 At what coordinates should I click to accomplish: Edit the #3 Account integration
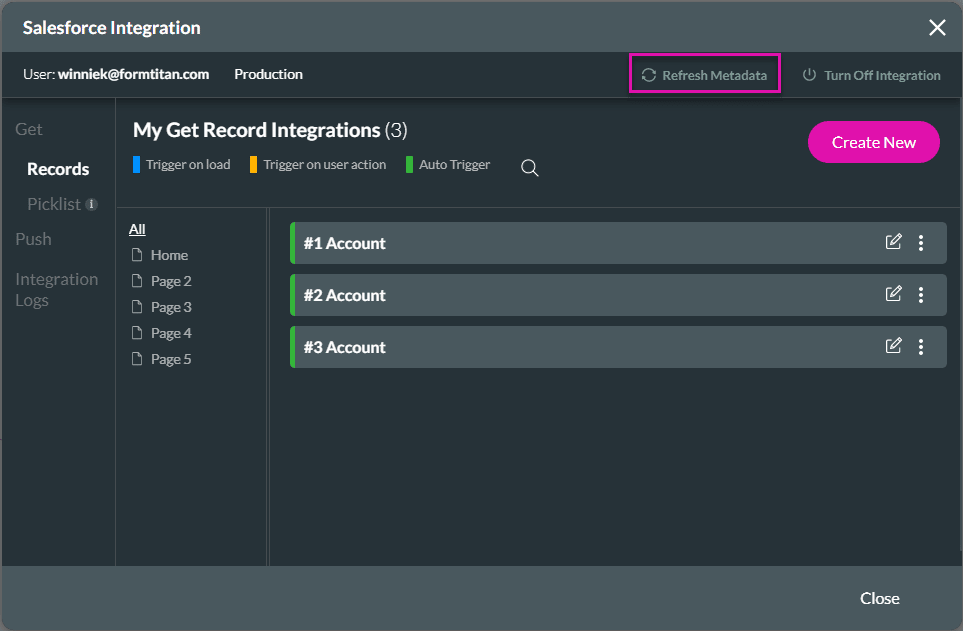click(893, 345)
